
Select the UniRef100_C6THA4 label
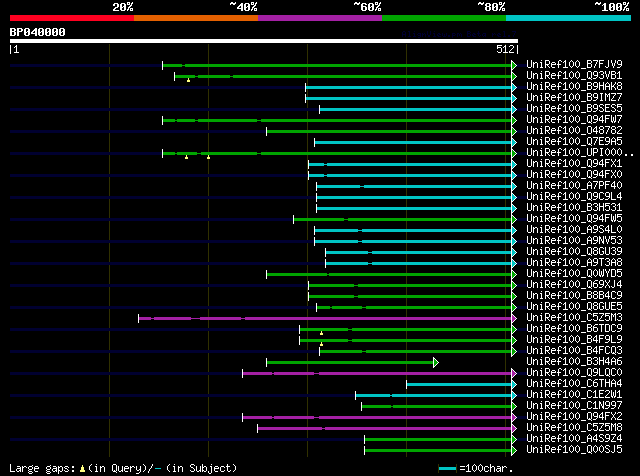[574, 384]
